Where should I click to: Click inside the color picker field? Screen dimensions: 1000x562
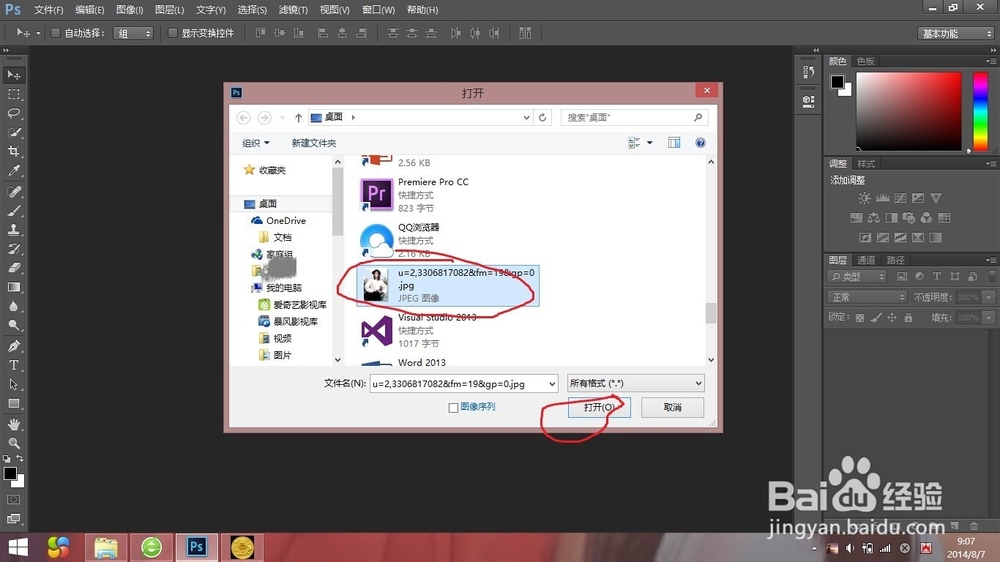[x=908, y=112]
